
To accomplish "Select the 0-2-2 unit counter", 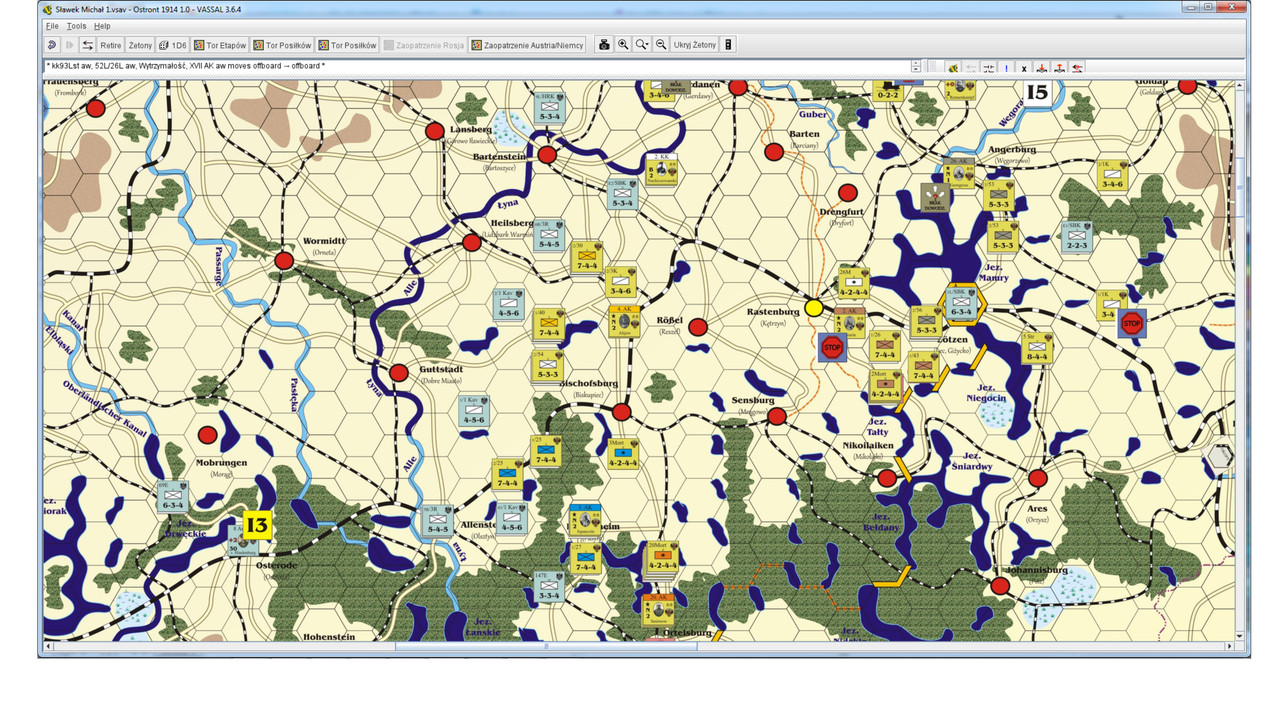I will pos(887,91).
